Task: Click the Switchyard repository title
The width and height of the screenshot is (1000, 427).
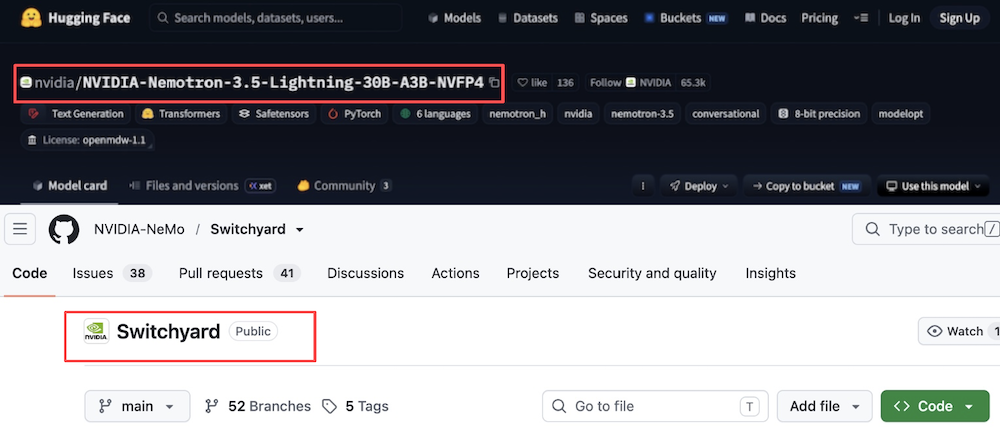Action: pos(168,331)
